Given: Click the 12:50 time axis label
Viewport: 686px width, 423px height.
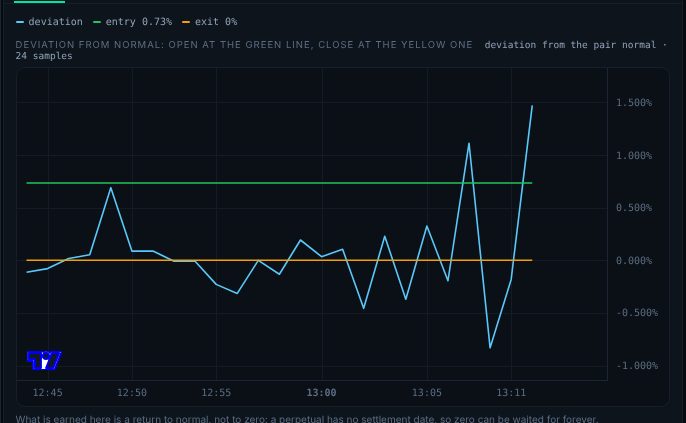Looking at the screenshot, I should click(132, 393).
